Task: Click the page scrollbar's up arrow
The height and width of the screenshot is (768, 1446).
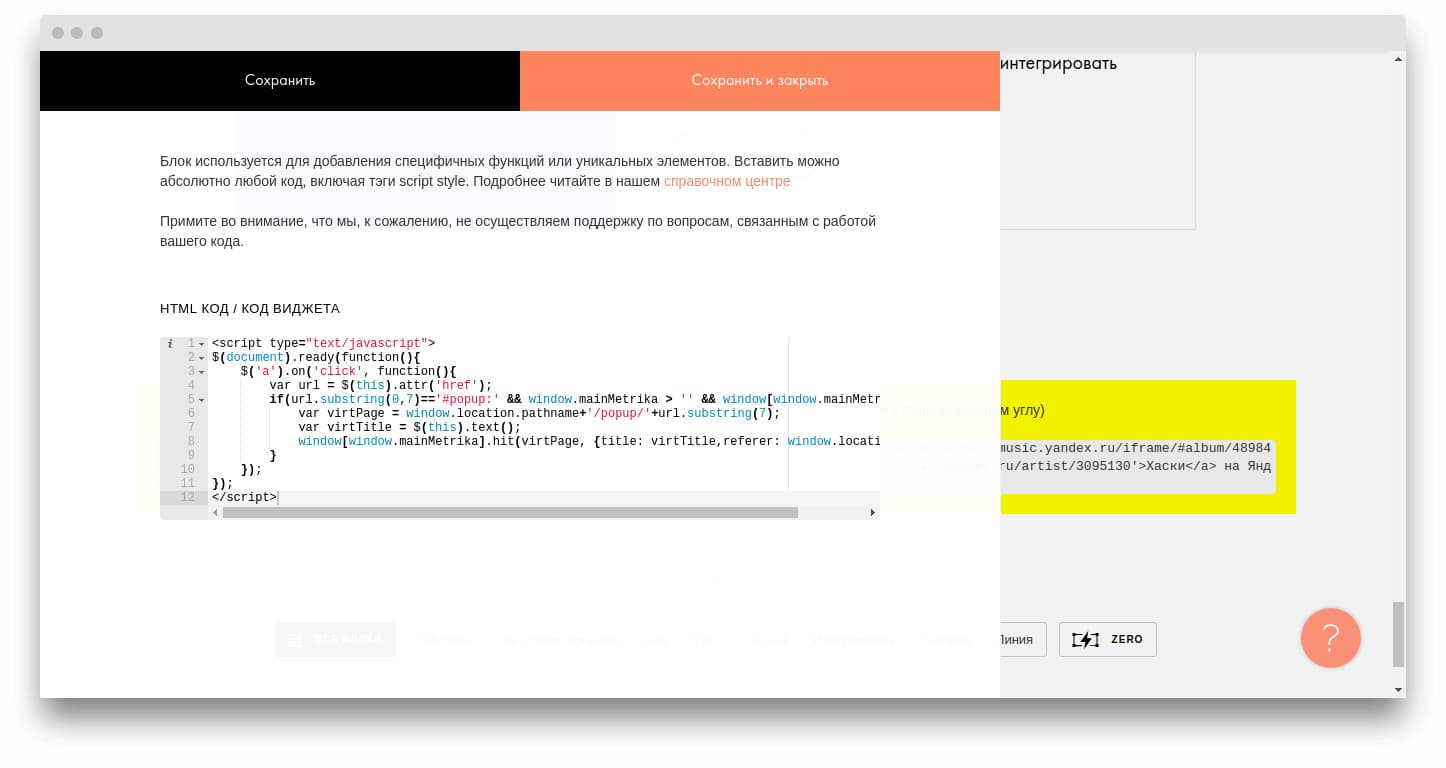Action: point(1399,59)
